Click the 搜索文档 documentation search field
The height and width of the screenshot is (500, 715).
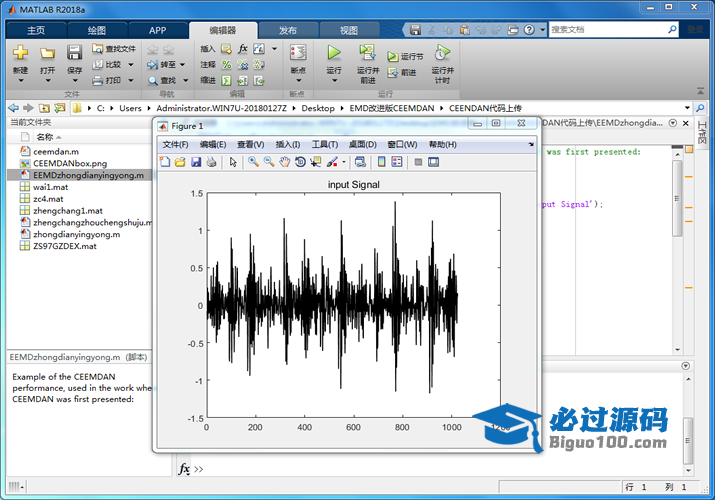[x=608, y=30]
